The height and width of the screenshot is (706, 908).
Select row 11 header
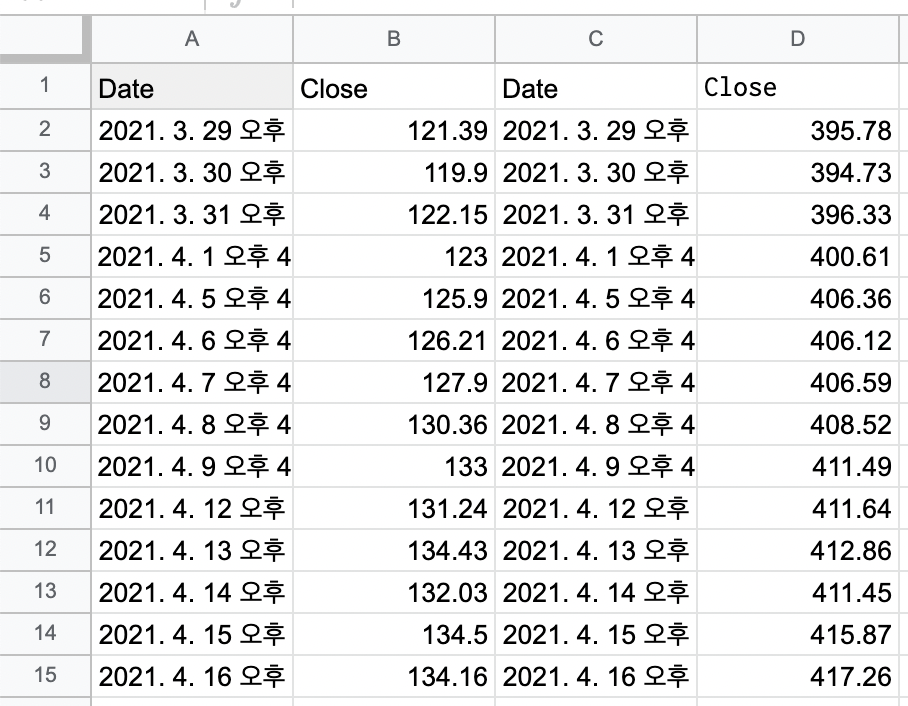[x=45, y=508]
